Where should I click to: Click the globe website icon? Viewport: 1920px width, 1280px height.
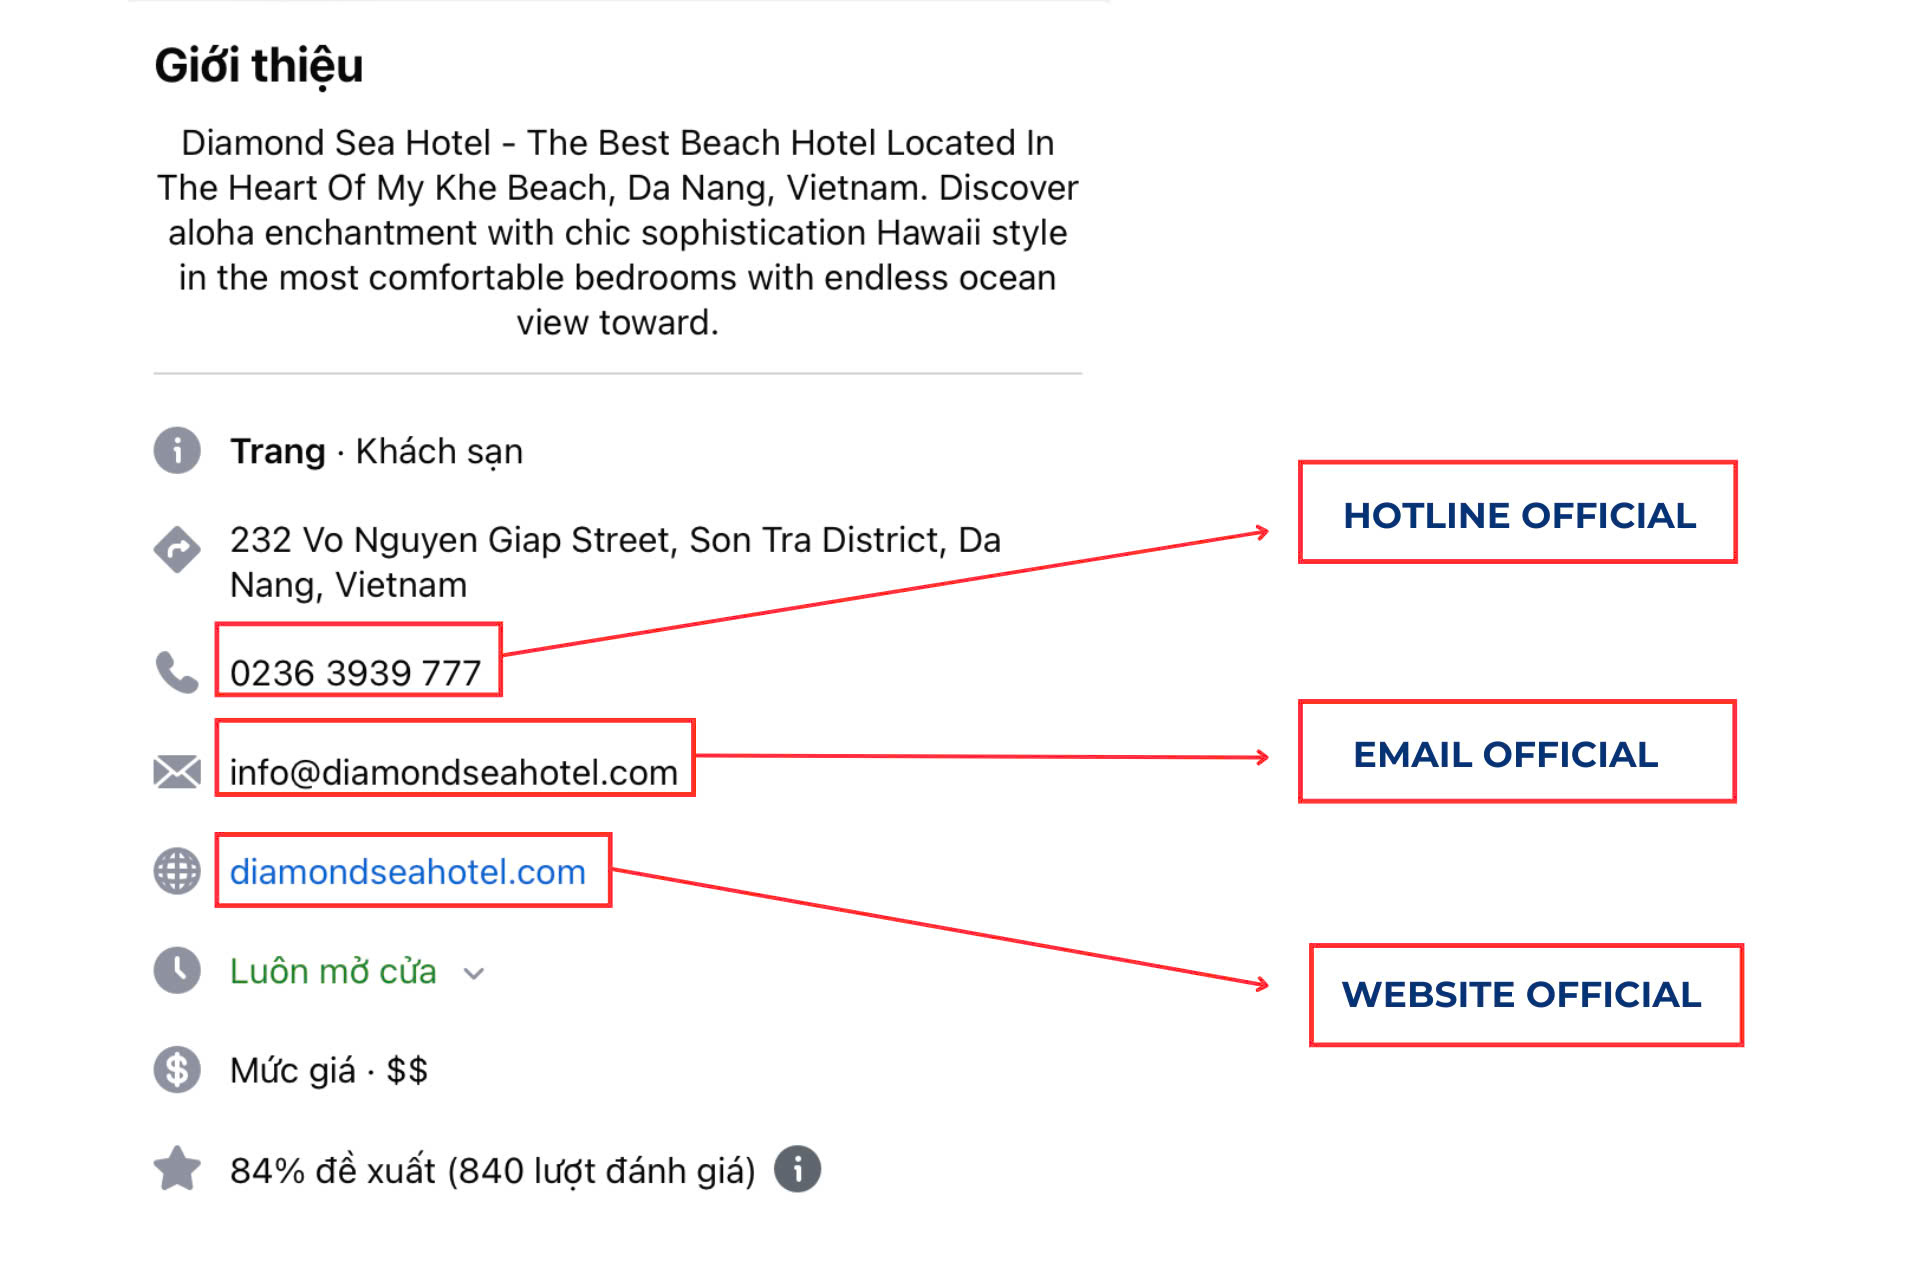click(x=177, y=871)
